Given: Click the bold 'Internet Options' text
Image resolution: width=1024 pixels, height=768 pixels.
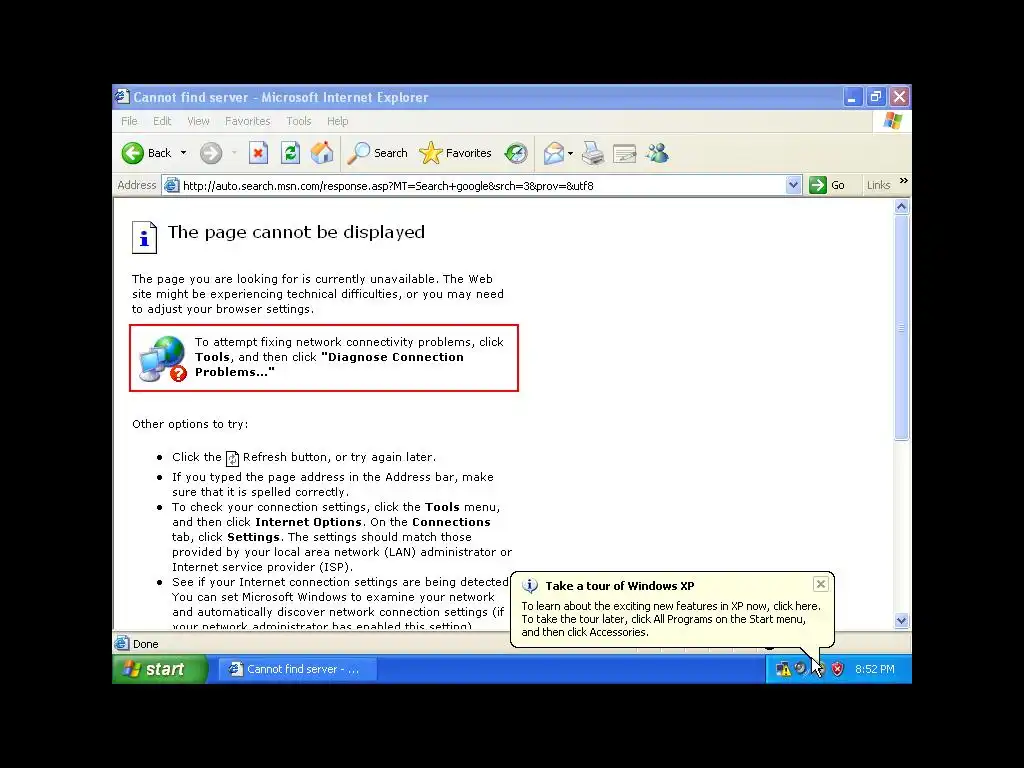Looking at the screenshot, I should [308, 522].
